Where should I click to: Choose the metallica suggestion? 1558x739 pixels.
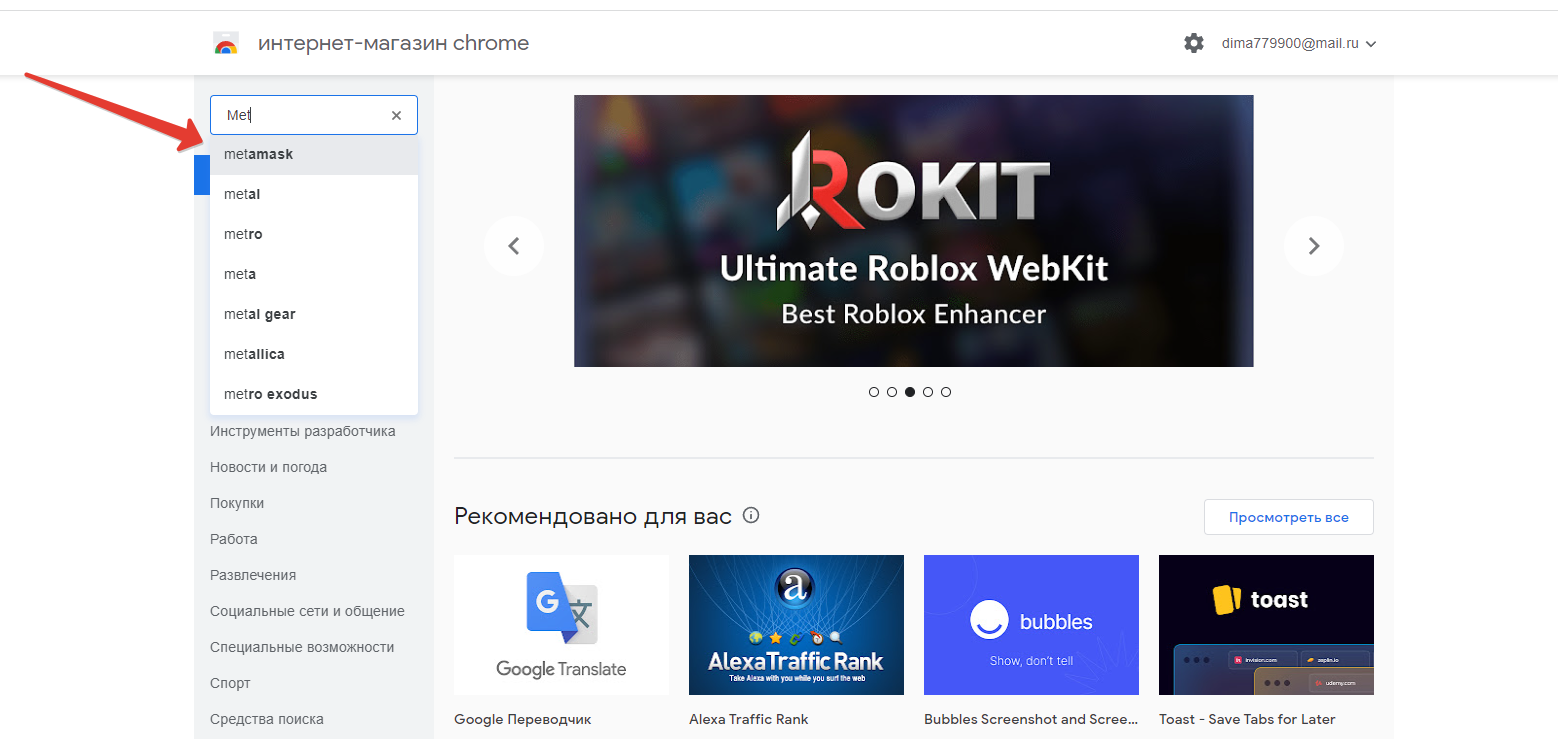(x=314, y=355)
